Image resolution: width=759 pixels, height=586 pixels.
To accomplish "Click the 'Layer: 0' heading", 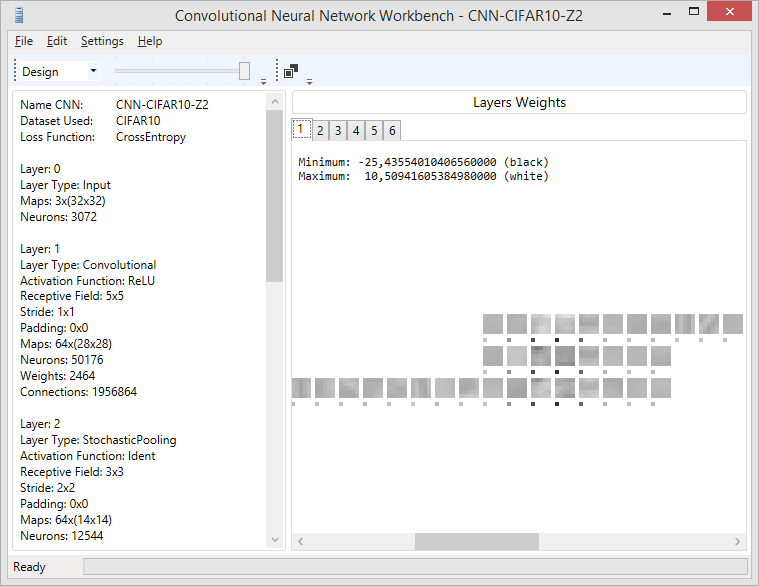I will pyautogui.click(x=40, y=169).
